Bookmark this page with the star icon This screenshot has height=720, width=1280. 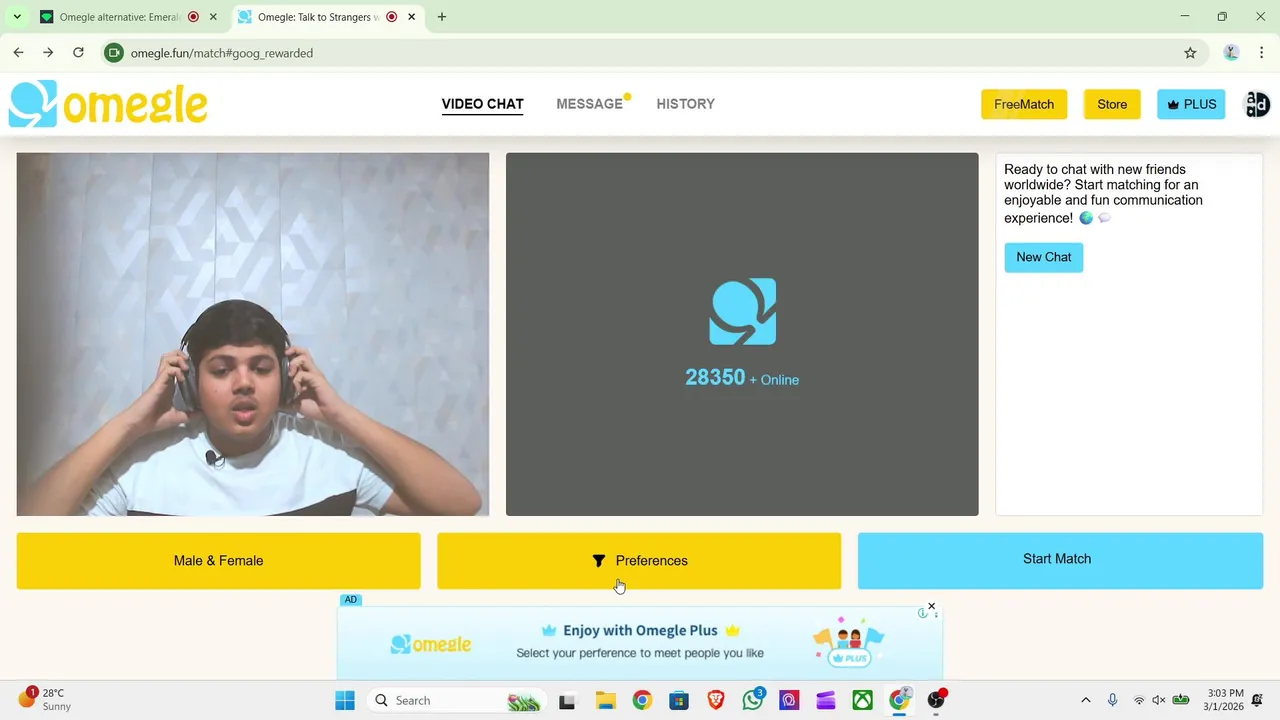[x=1190, y=53]
